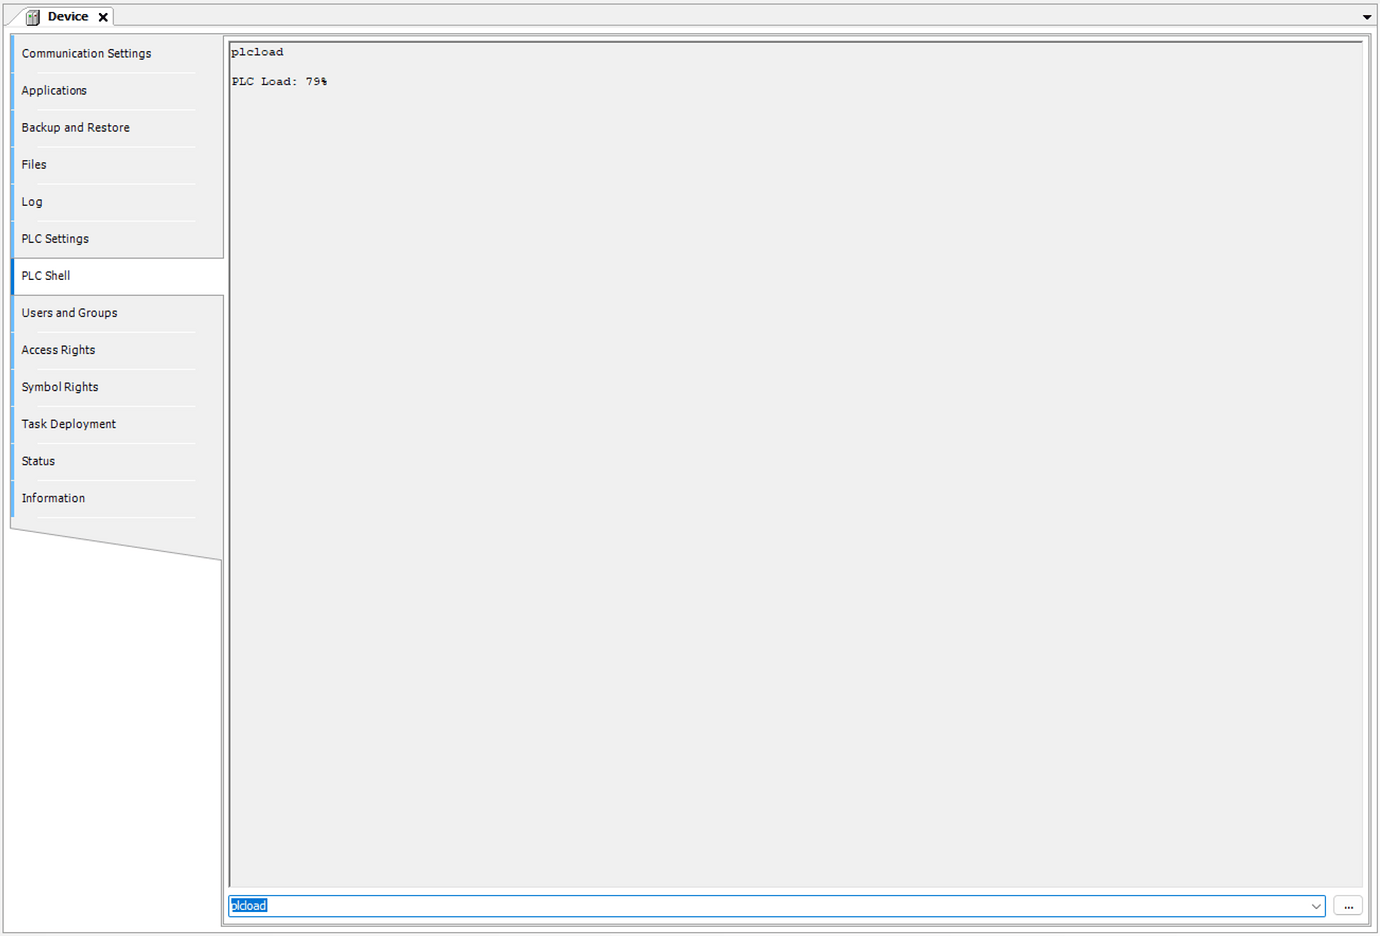Show the PLC Settings page
Image resolution: width=1380 pixels, height=936 pixels.
tap(55, 239)
